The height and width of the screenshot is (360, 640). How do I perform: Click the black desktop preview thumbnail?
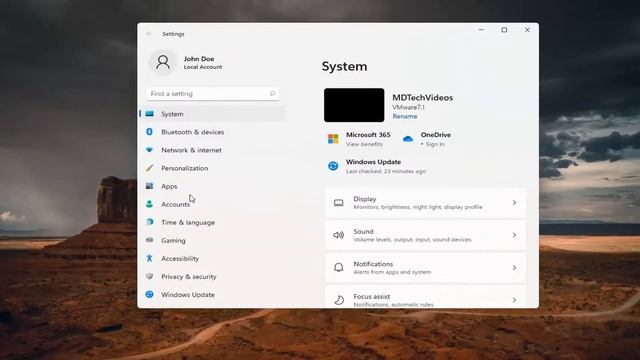[x=354, y=105]
